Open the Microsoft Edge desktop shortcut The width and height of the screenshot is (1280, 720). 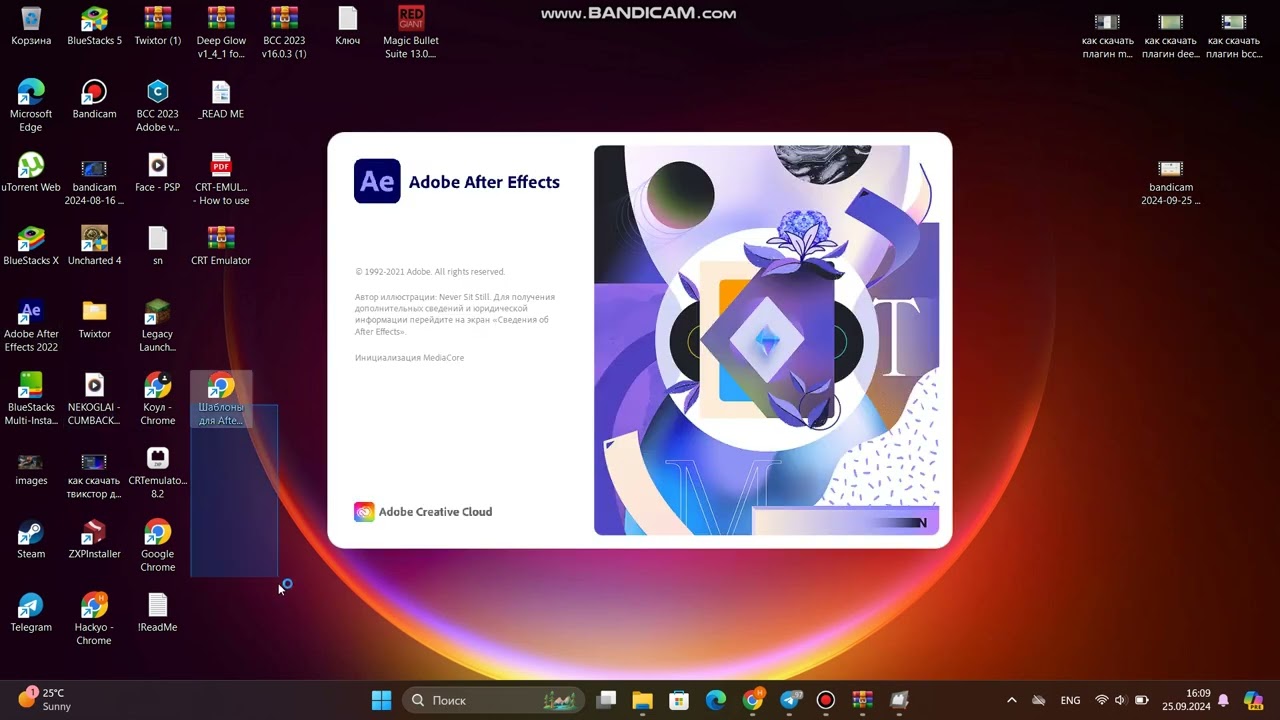click(31, 106)
